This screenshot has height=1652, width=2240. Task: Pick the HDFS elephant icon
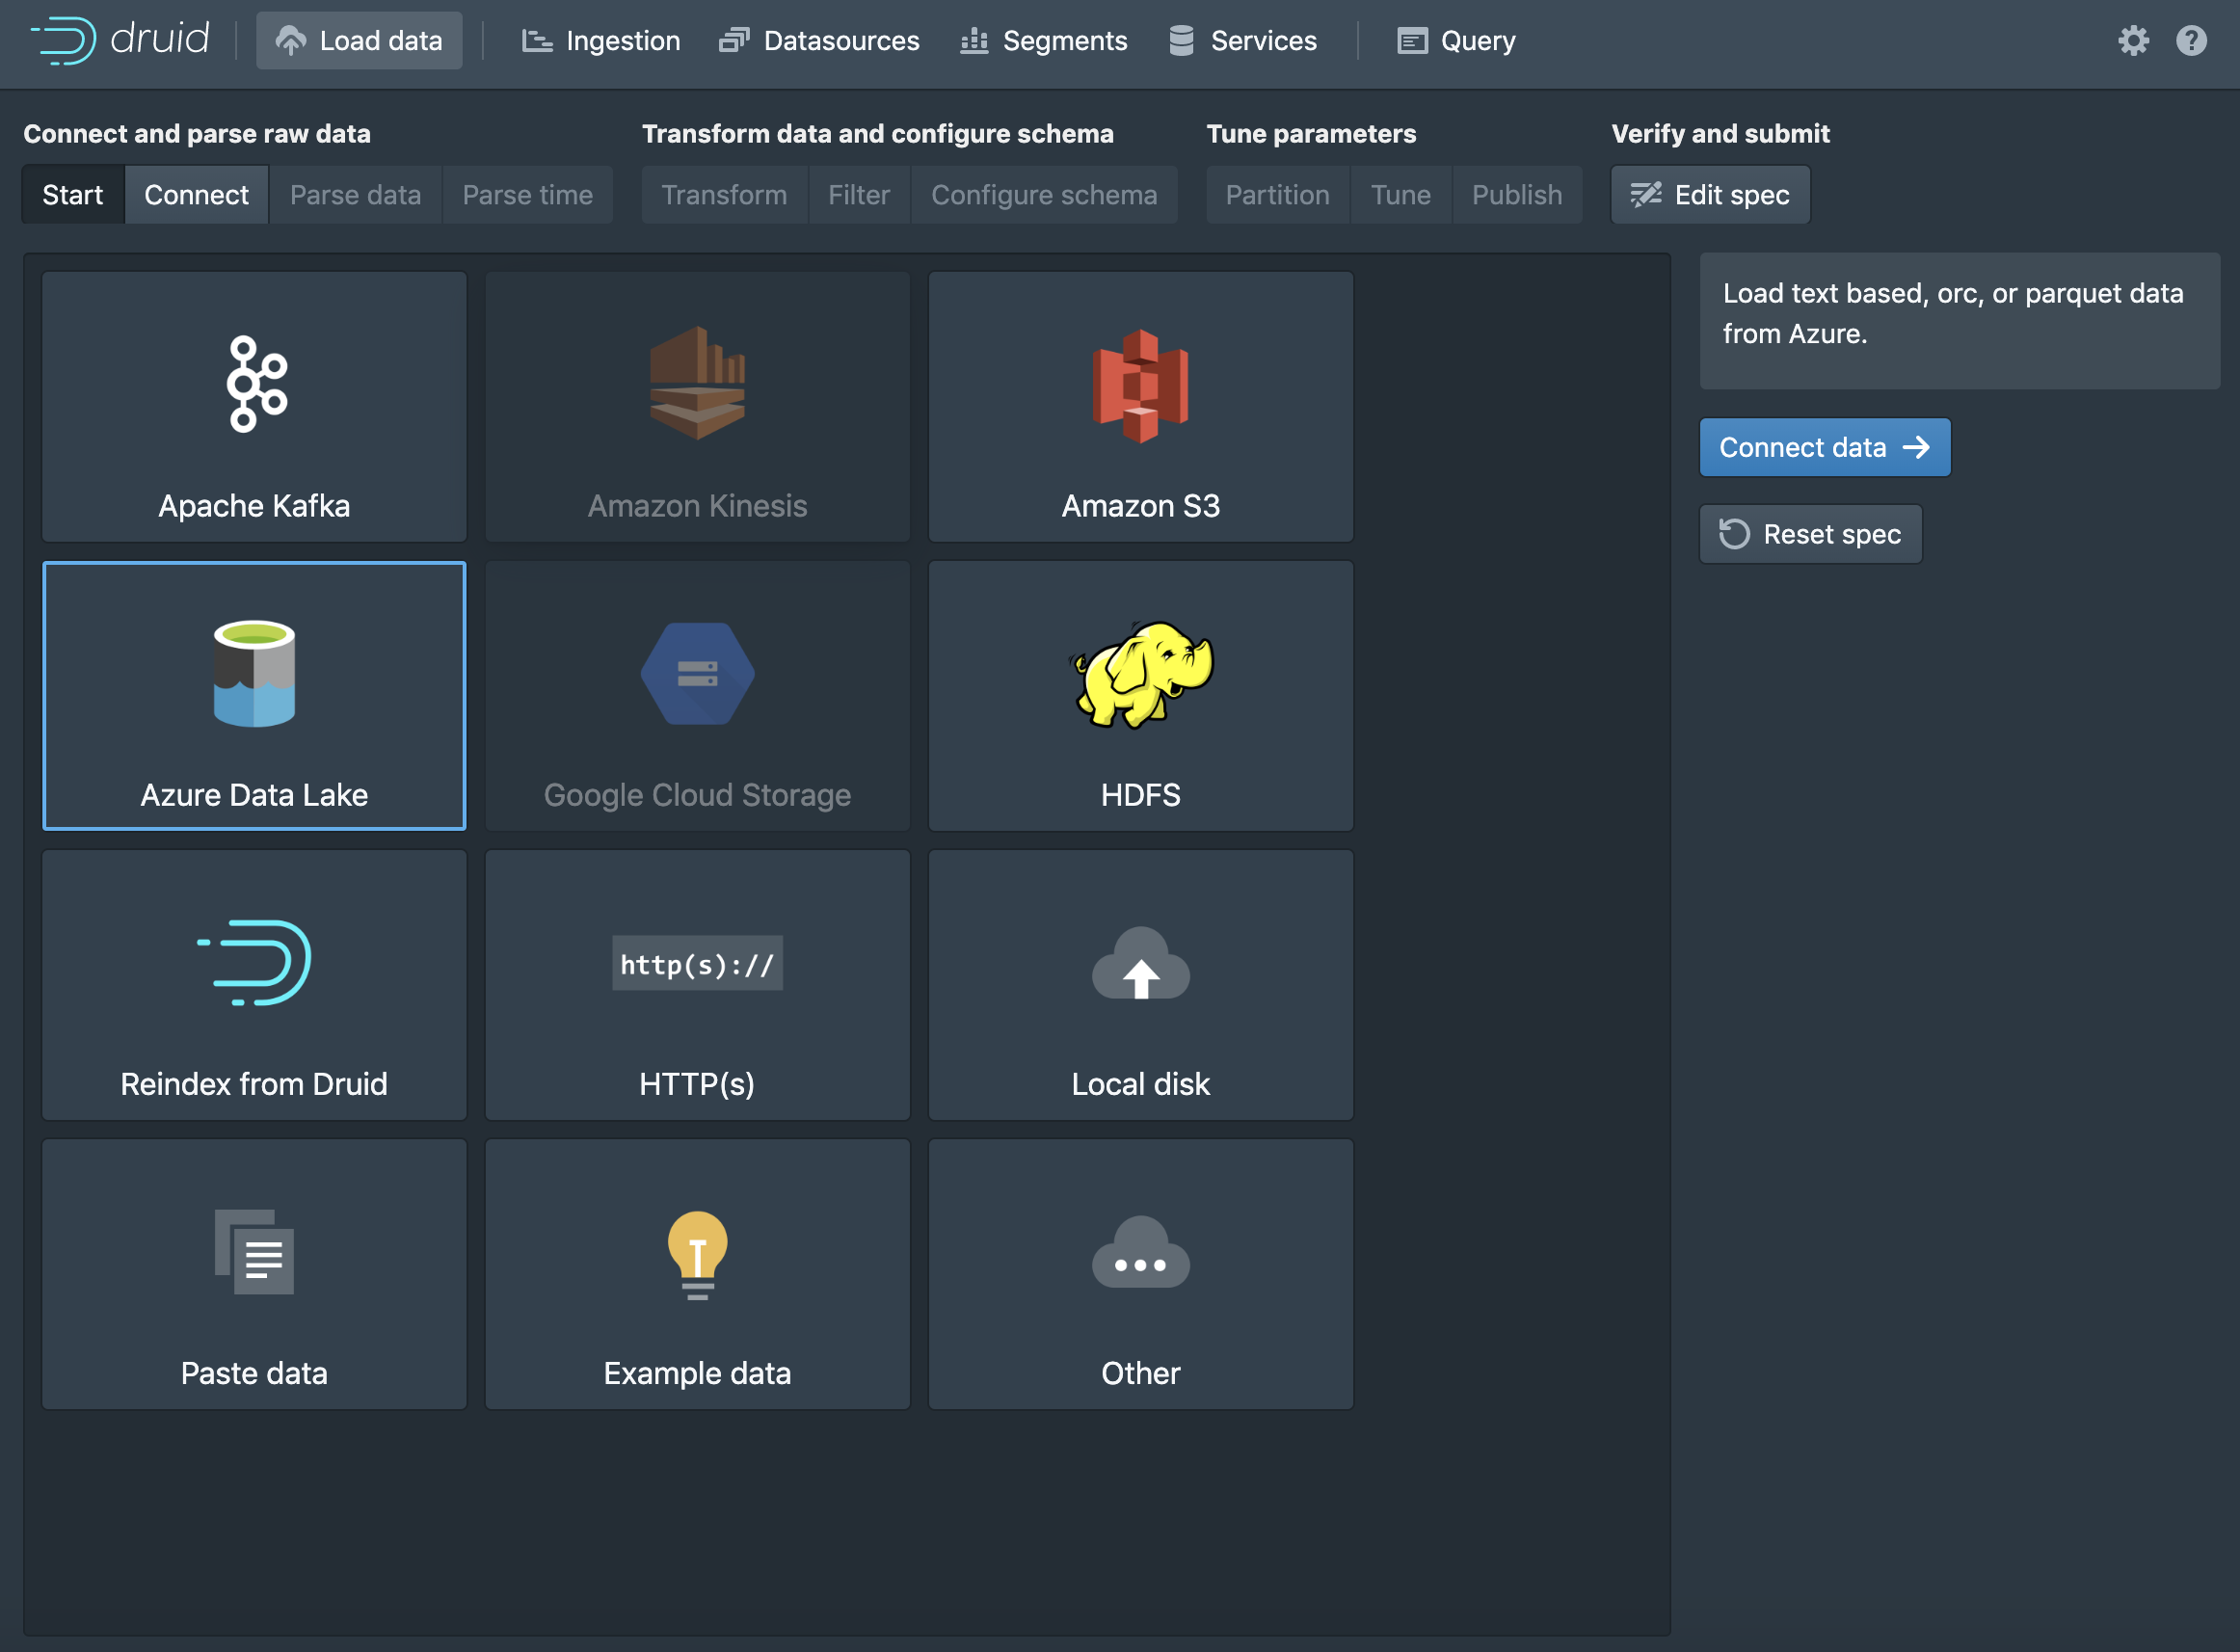pos(1141,673)
